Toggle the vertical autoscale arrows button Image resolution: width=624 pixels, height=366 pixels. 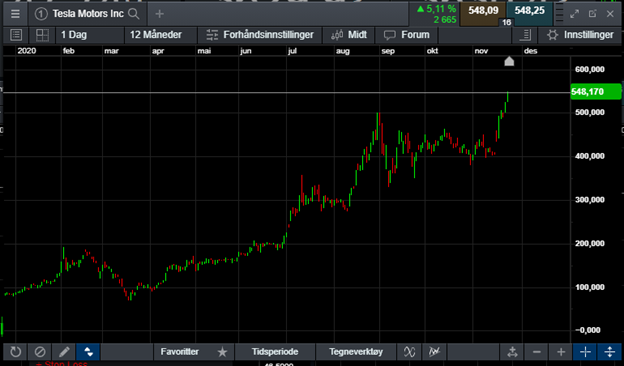609,352
